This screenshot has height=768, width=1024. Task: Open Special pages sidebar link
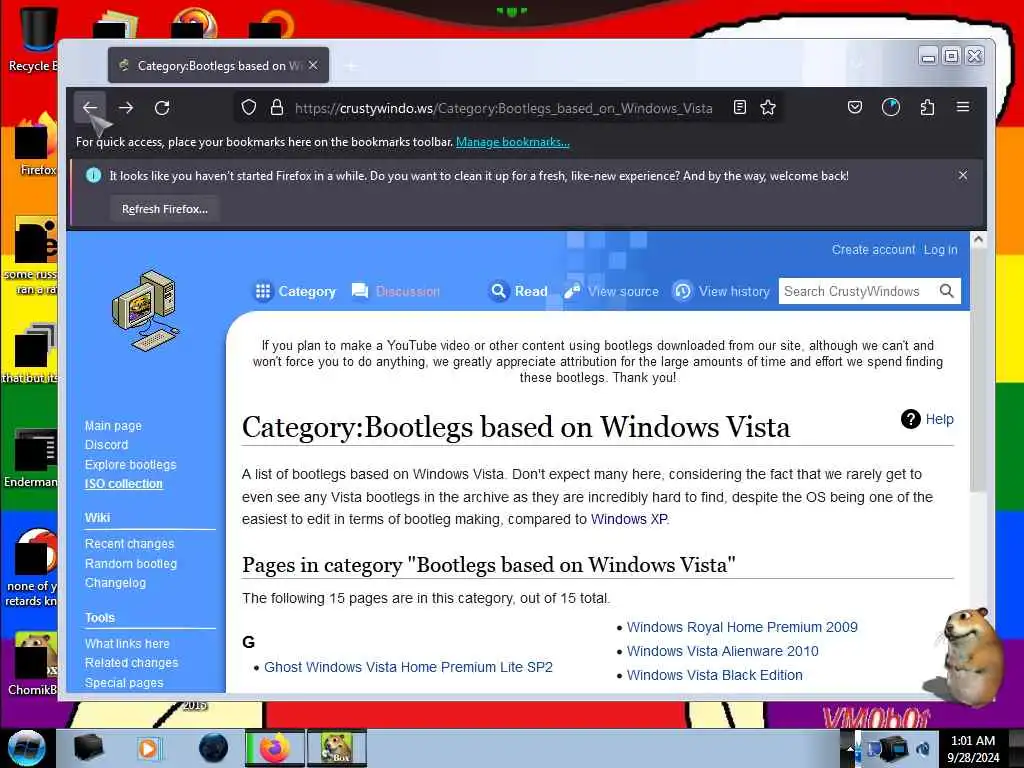(x=124, y=682)
